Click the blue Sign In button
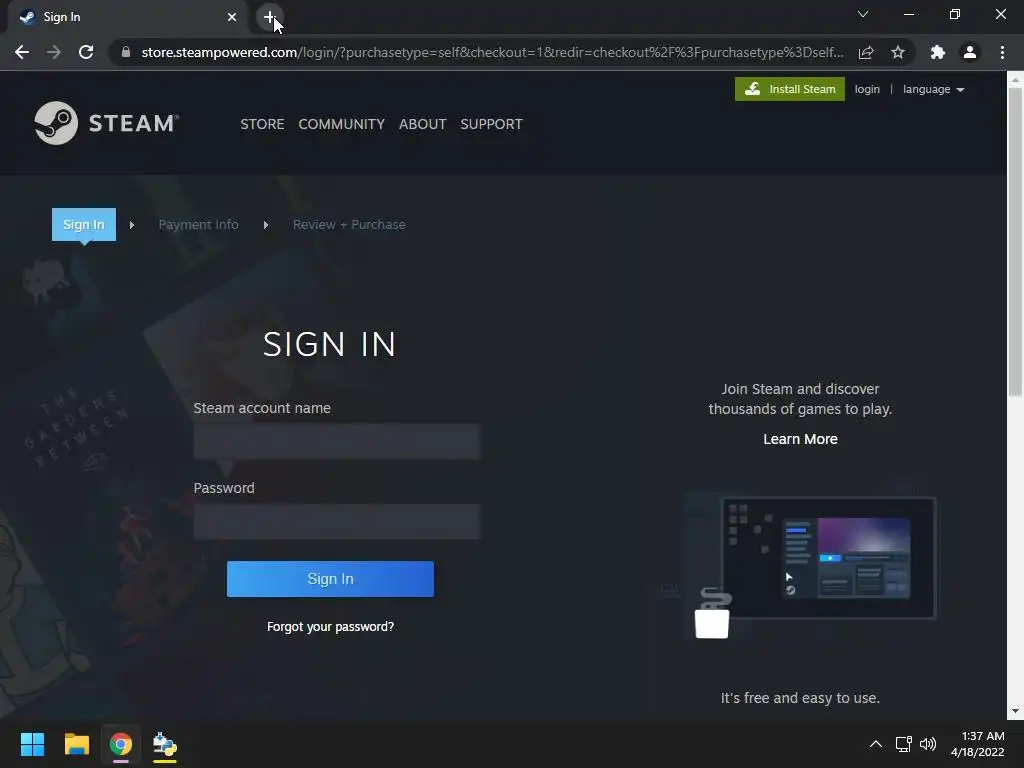Image resolution: width=1024 pixels, height=768 pixels. [x=330, y=579]
